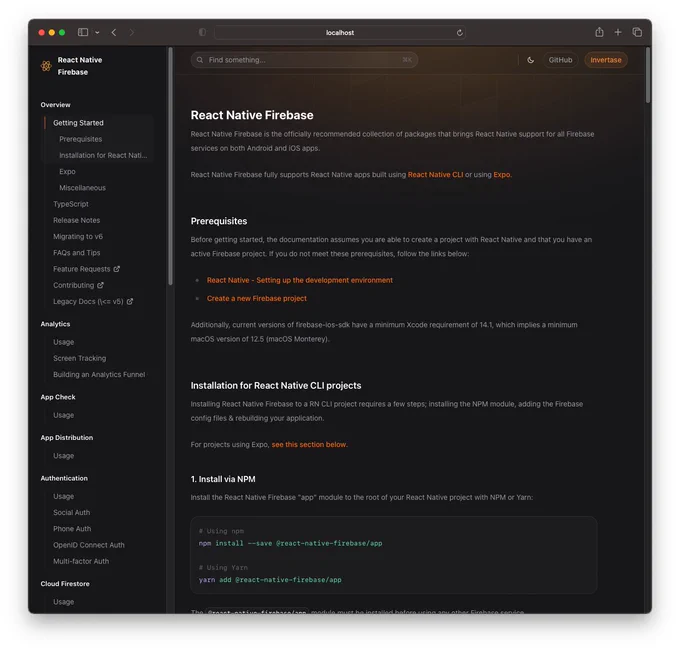The height and width of the screenshot is (651, 680).
Task: Open the TypeScript sidebar page
Action: click(71, 204)
